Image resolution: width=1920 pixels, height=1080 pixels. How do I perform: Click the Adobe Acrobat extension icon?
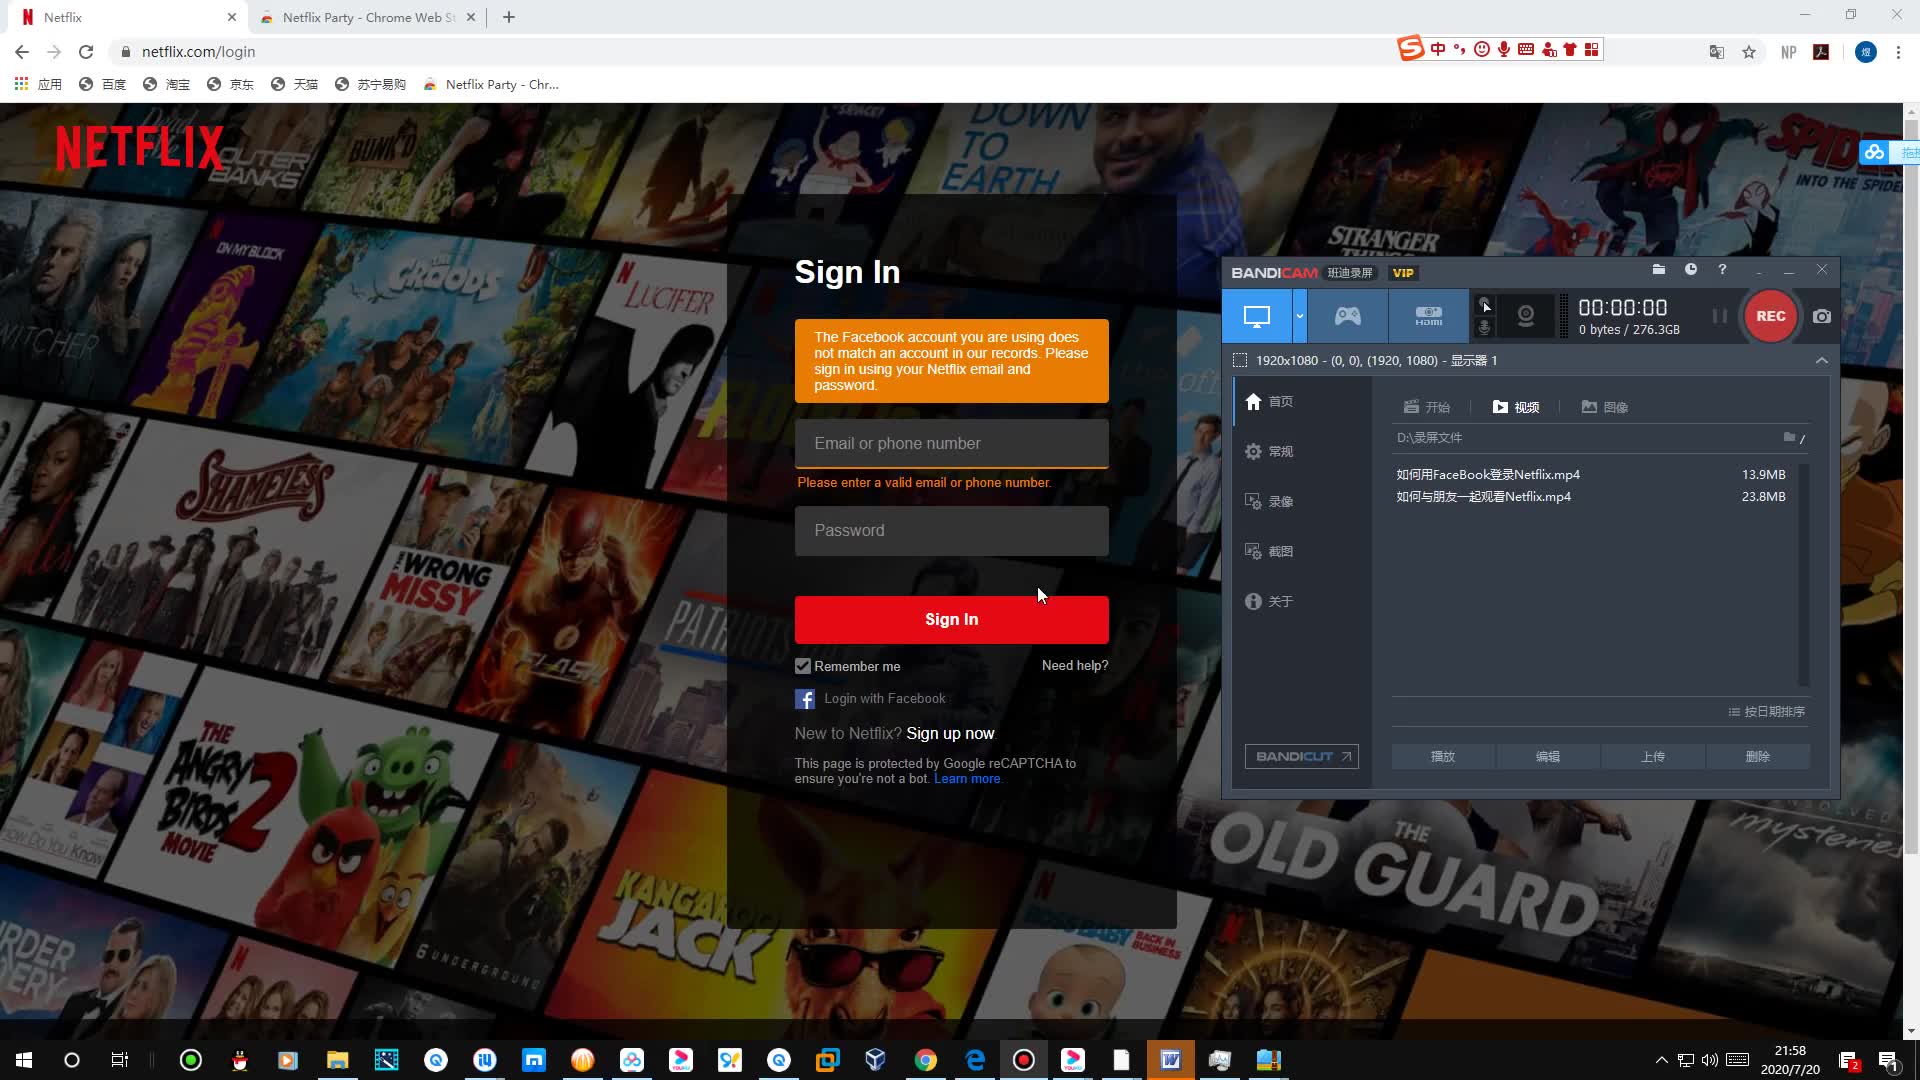(x=1821, y=52)
